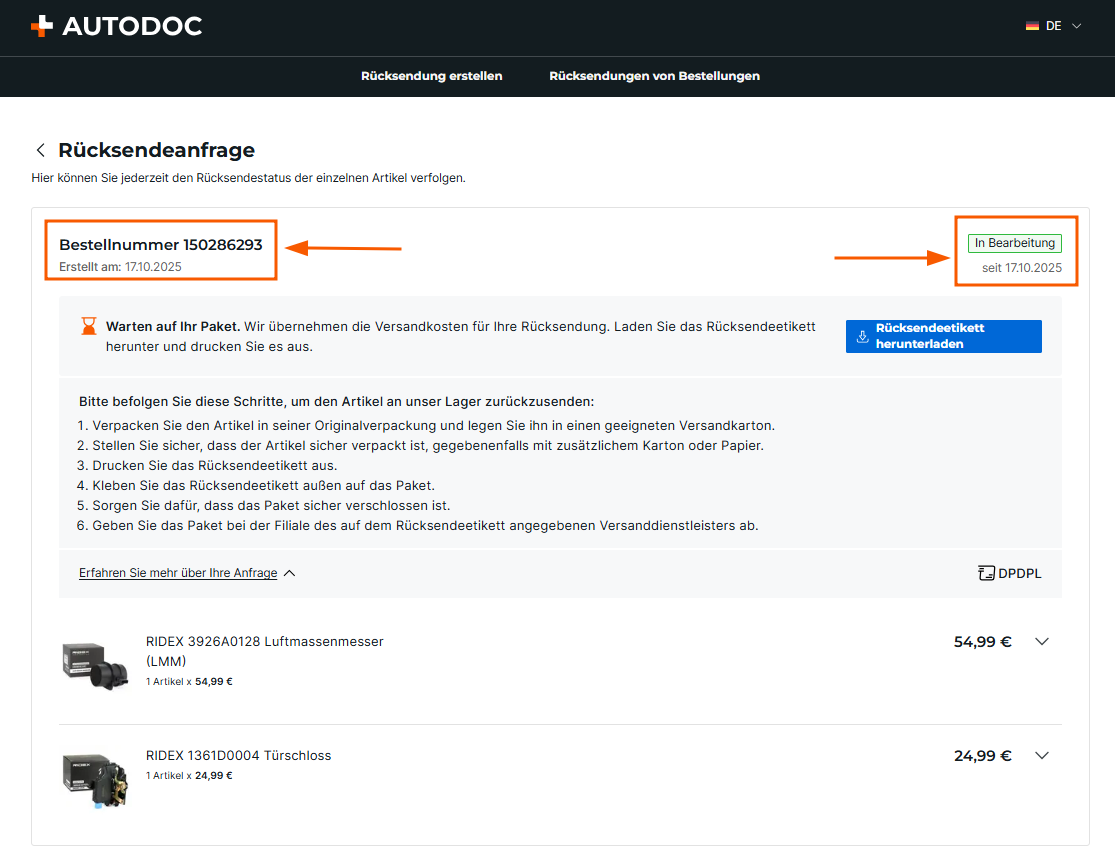Expand the Luftmassenmesser 54,99 € item details
This screenshot has width=1115, height=859.
click(x=1041, y=642)
